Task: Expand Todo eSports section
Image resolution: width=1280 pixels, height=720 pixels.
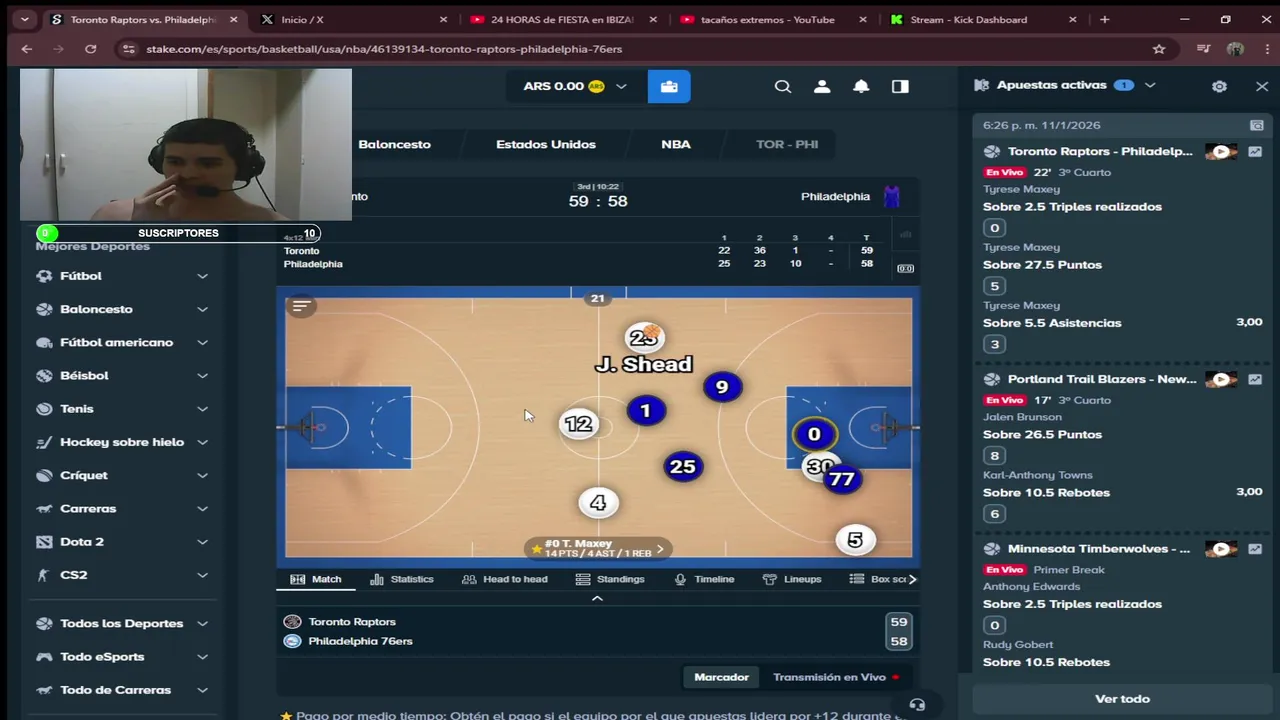Action: coord(202,656)
